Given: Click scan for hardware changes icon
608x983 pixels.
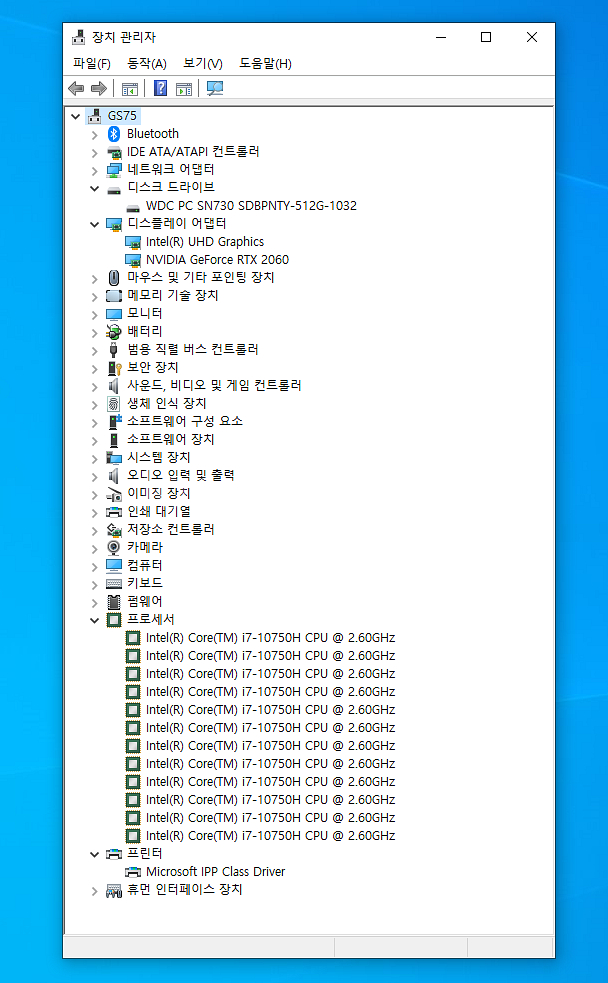Looking at the screenshot, I should click(x=215, y=88).
